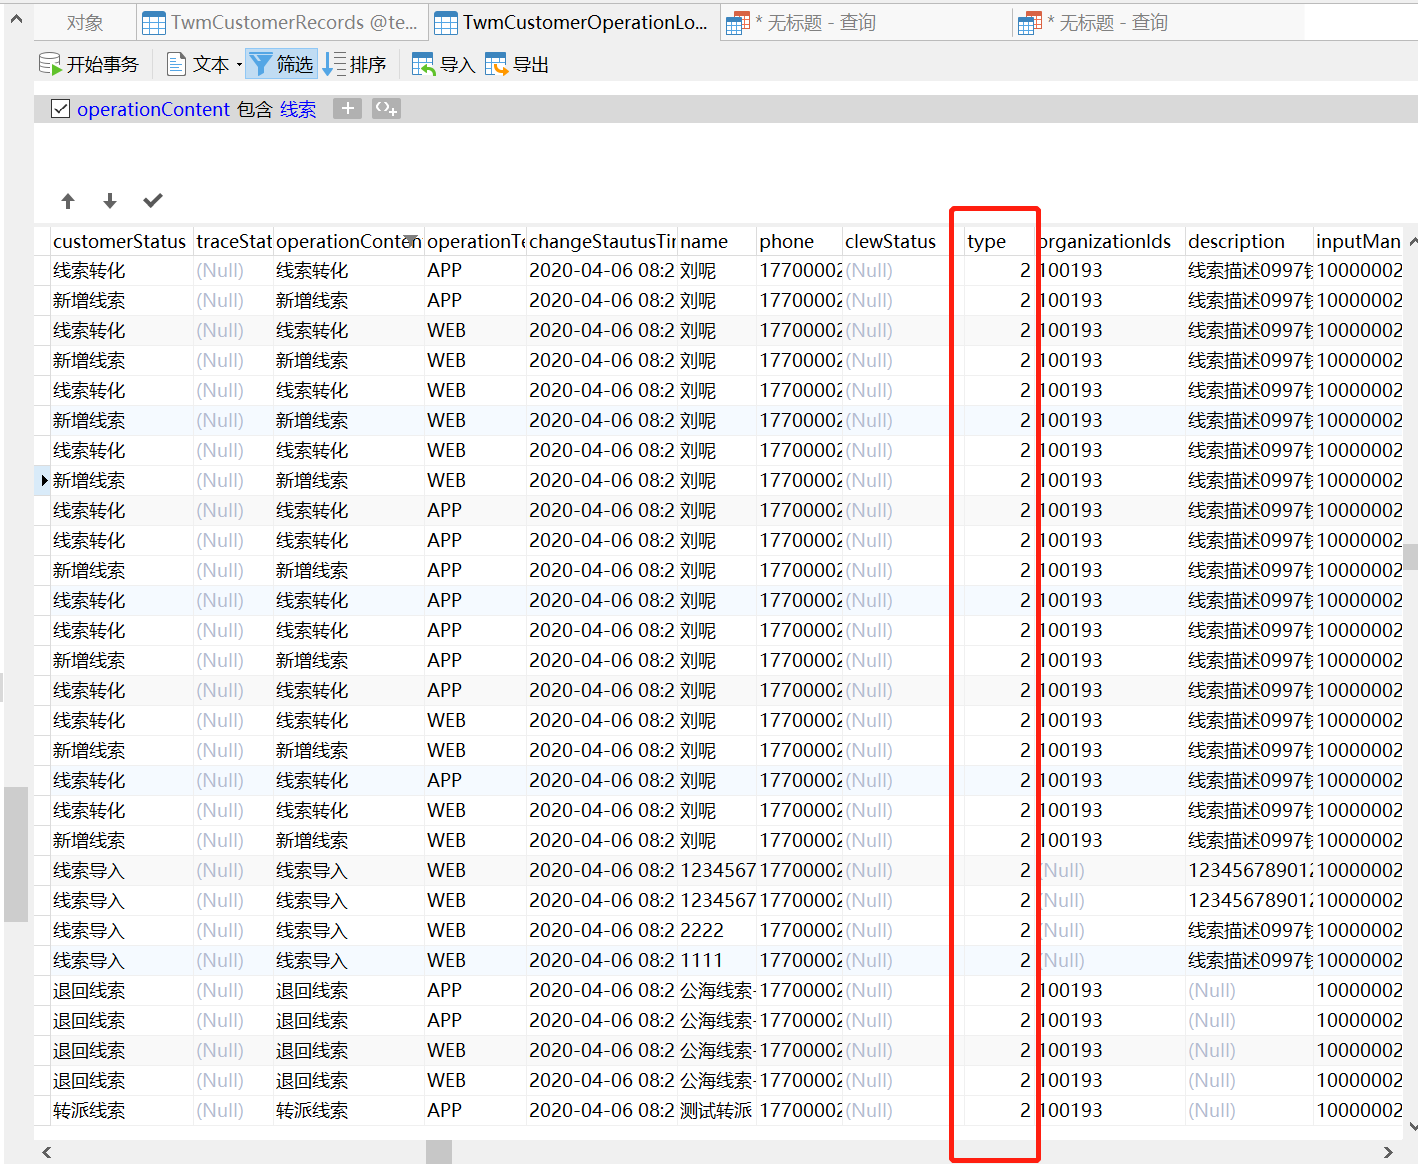Viewport: 1418px width, 1164px height.
Task: Click the Begin Transaction (开始事务) button
Action: [88, 65]
